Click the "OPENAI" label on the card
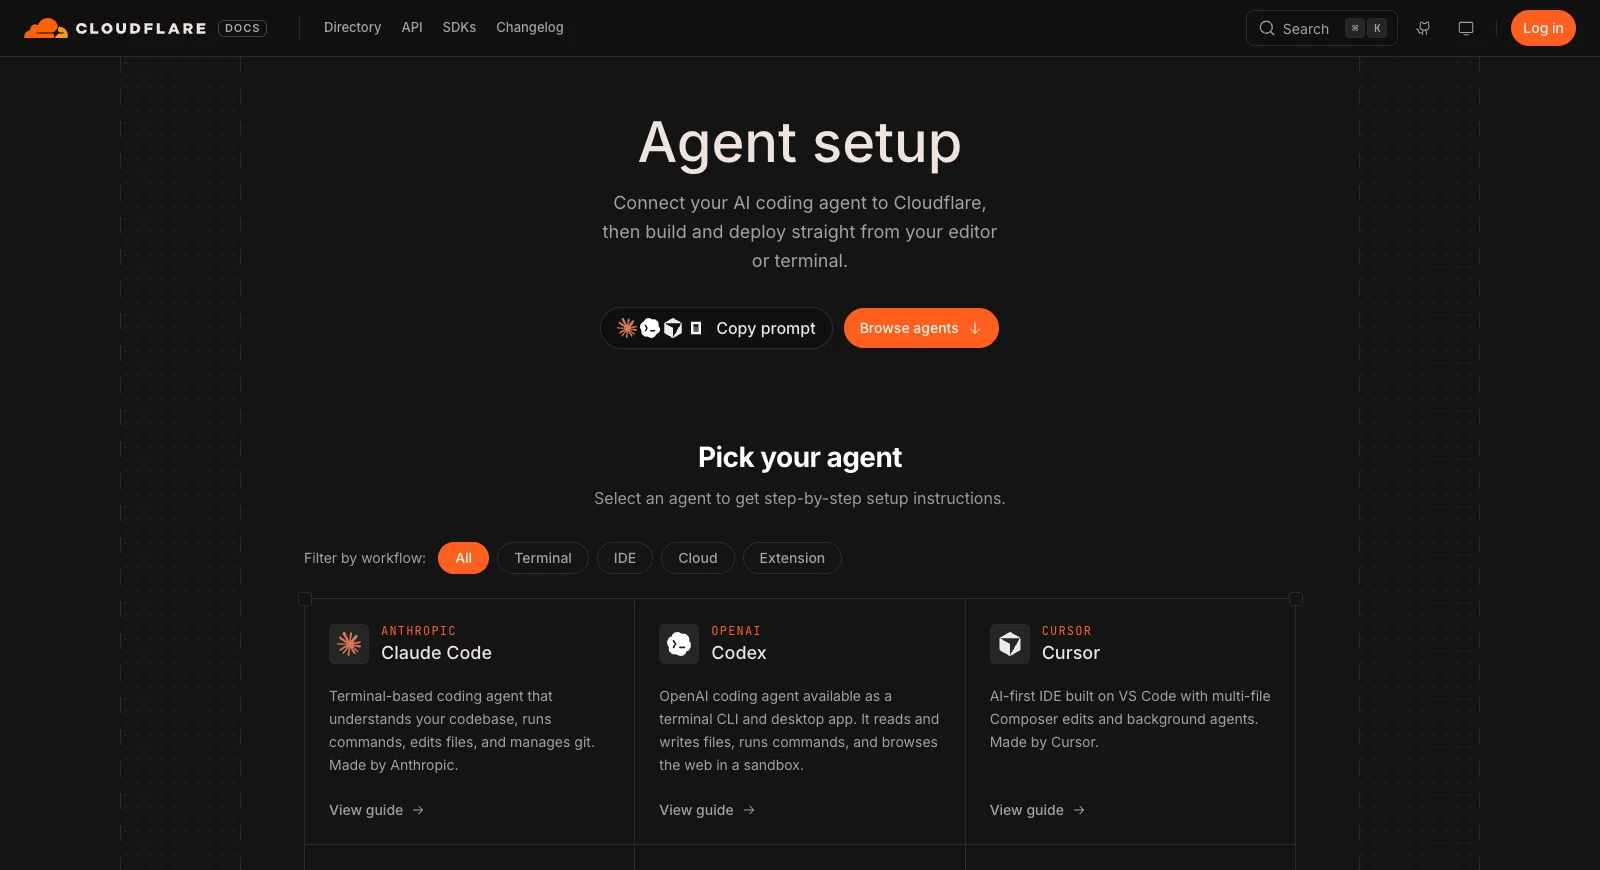 [736, 631]
